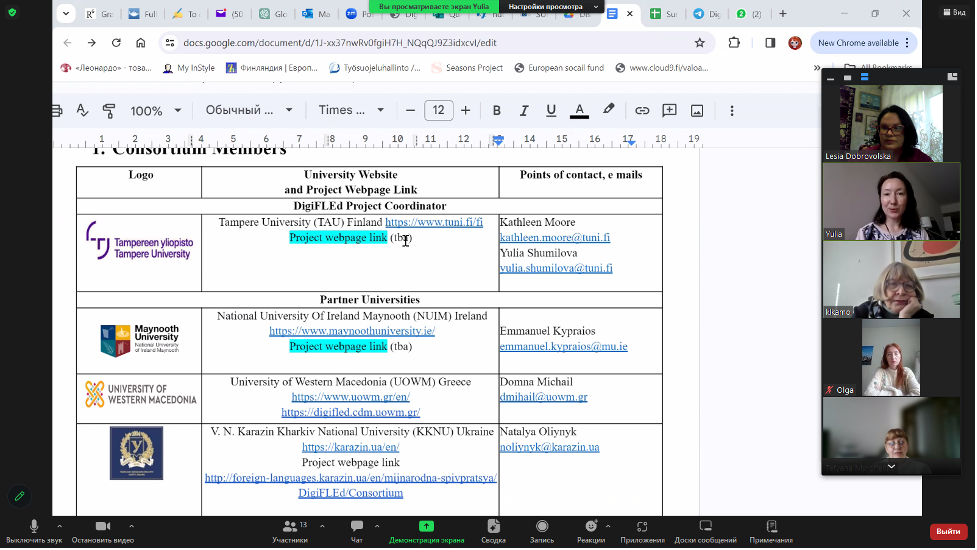The width and height of the screenshot is (977, 550).
Task: Toggle Chrome side panel icon
Action: 770,43
